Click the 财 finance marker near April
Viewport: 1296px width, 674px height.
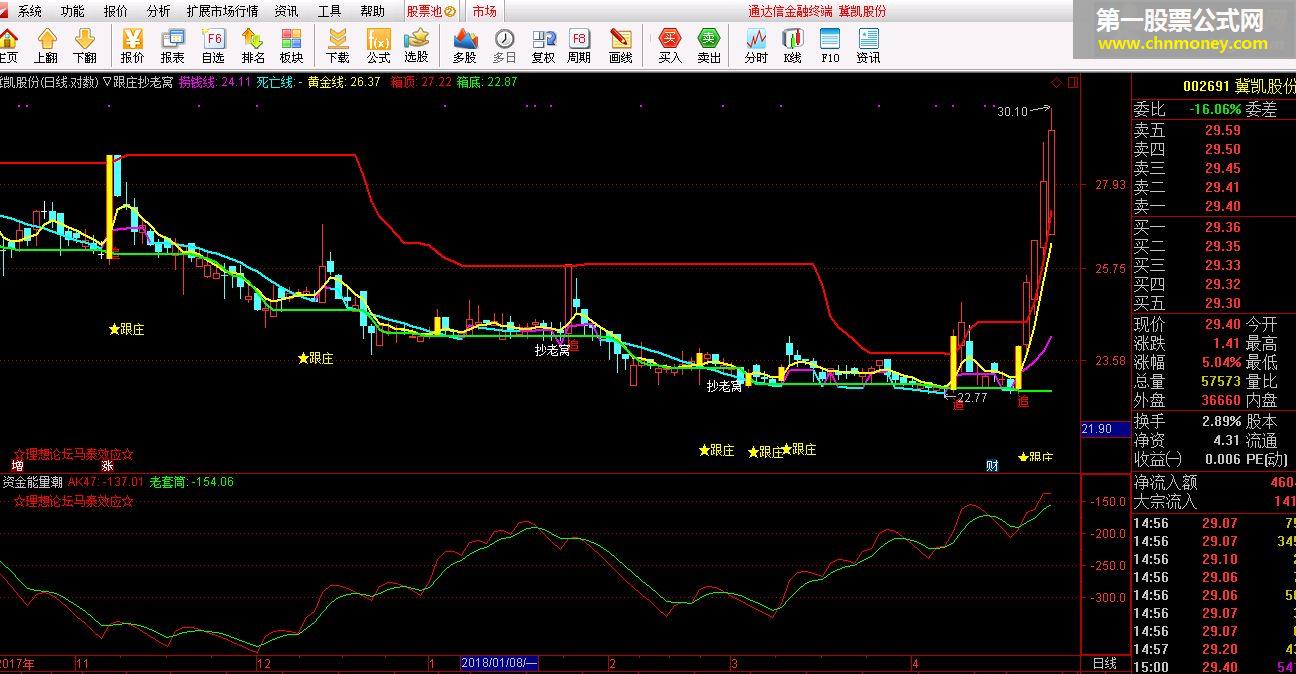pos(992,465)
